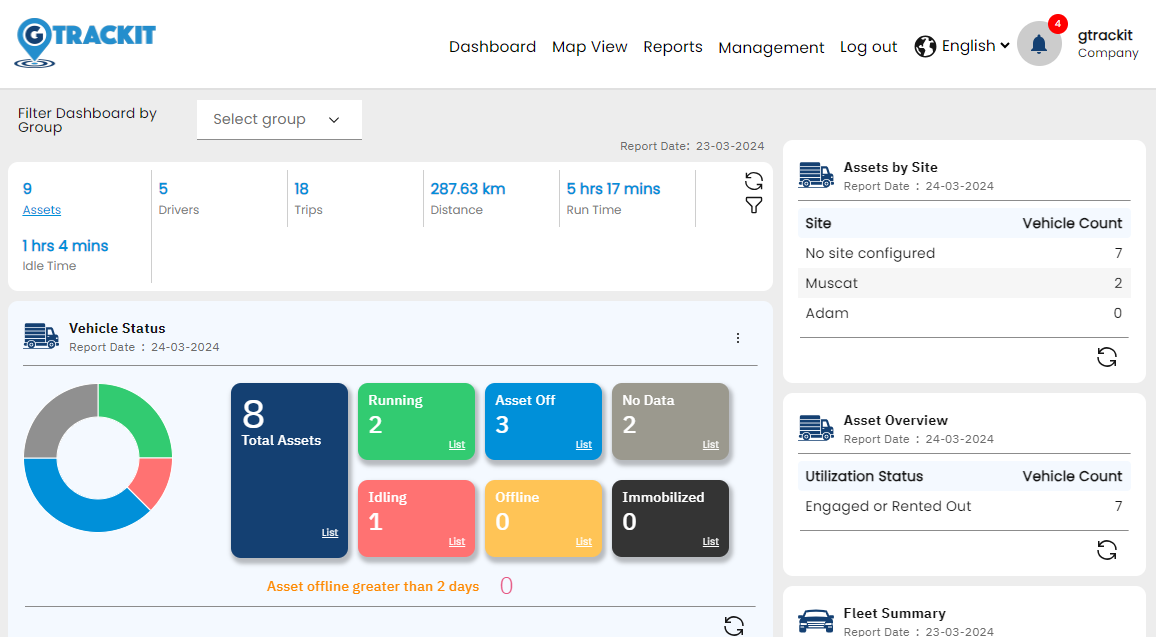Image resolution: width=1156 pixels, height=637 pixels.
Task: Open Vehicle Status three-dot menu
Action: pyautogui.click(x=737, y=338)
